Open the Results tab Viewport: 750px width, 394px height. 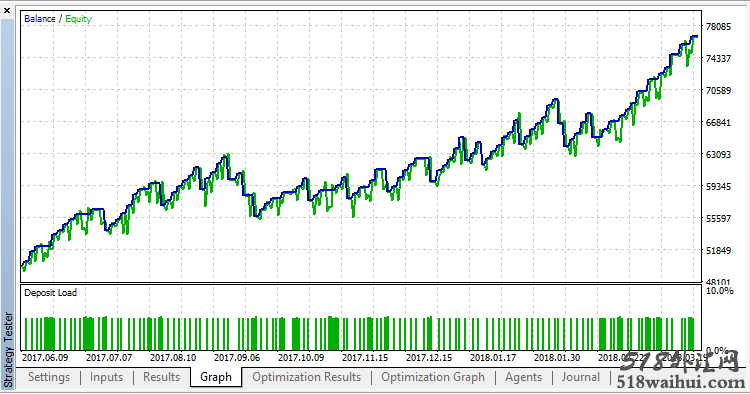(161, 377)
